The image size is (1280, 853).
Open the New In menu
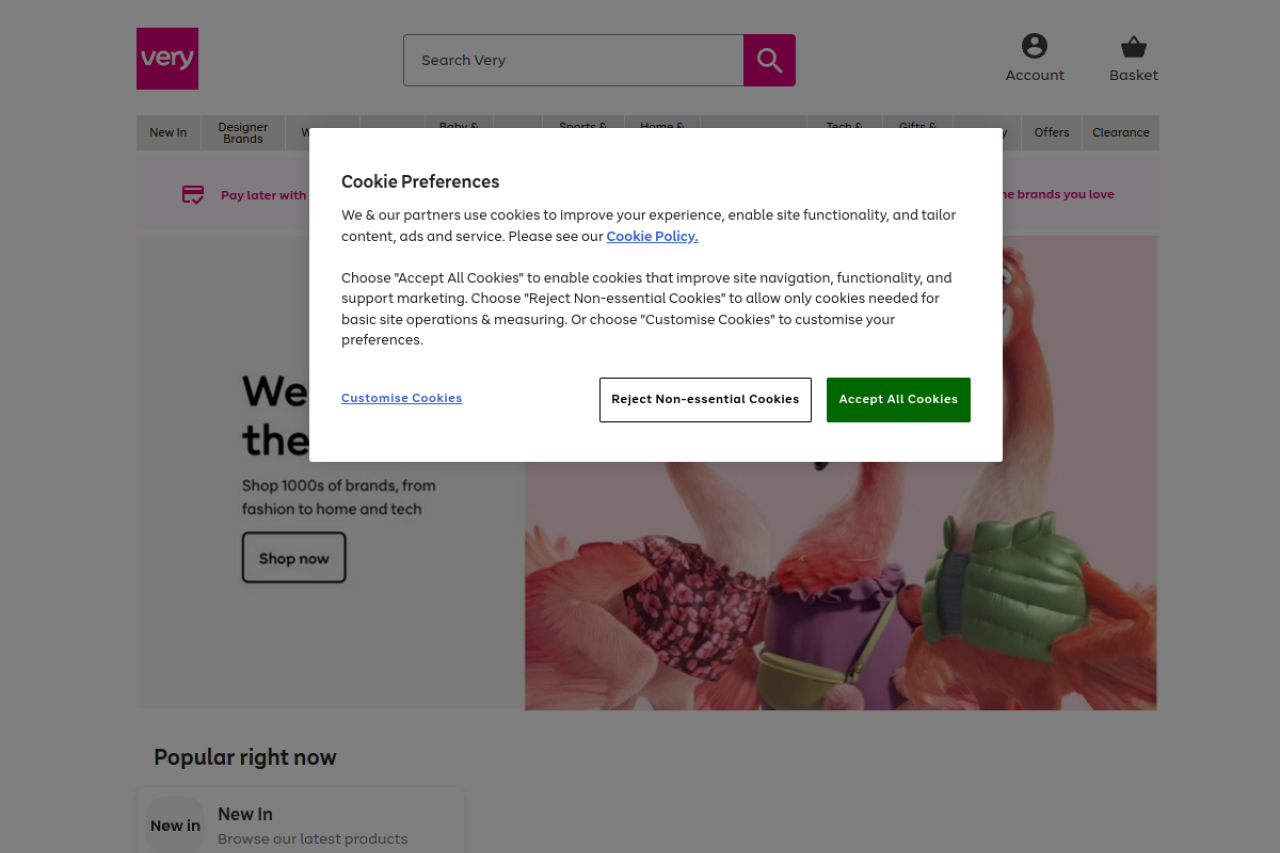point(168,133)
